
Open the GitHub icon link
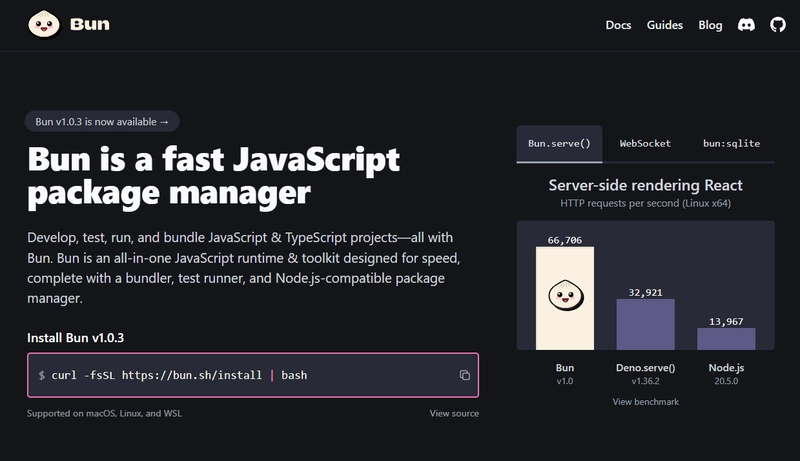pos(778,24)
